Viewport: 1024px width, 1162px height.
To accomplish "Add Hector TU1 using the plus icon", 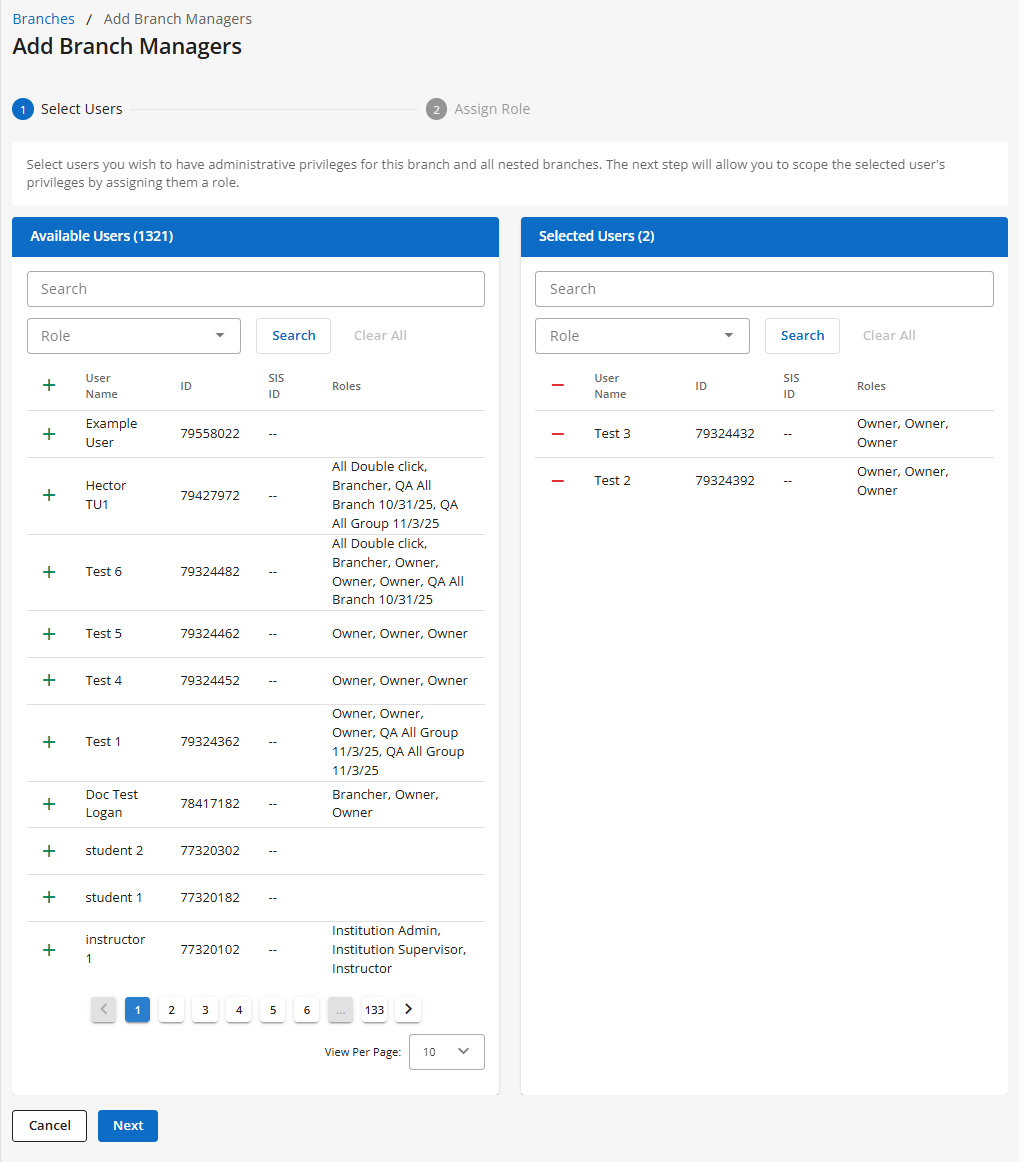I will 49,495.
